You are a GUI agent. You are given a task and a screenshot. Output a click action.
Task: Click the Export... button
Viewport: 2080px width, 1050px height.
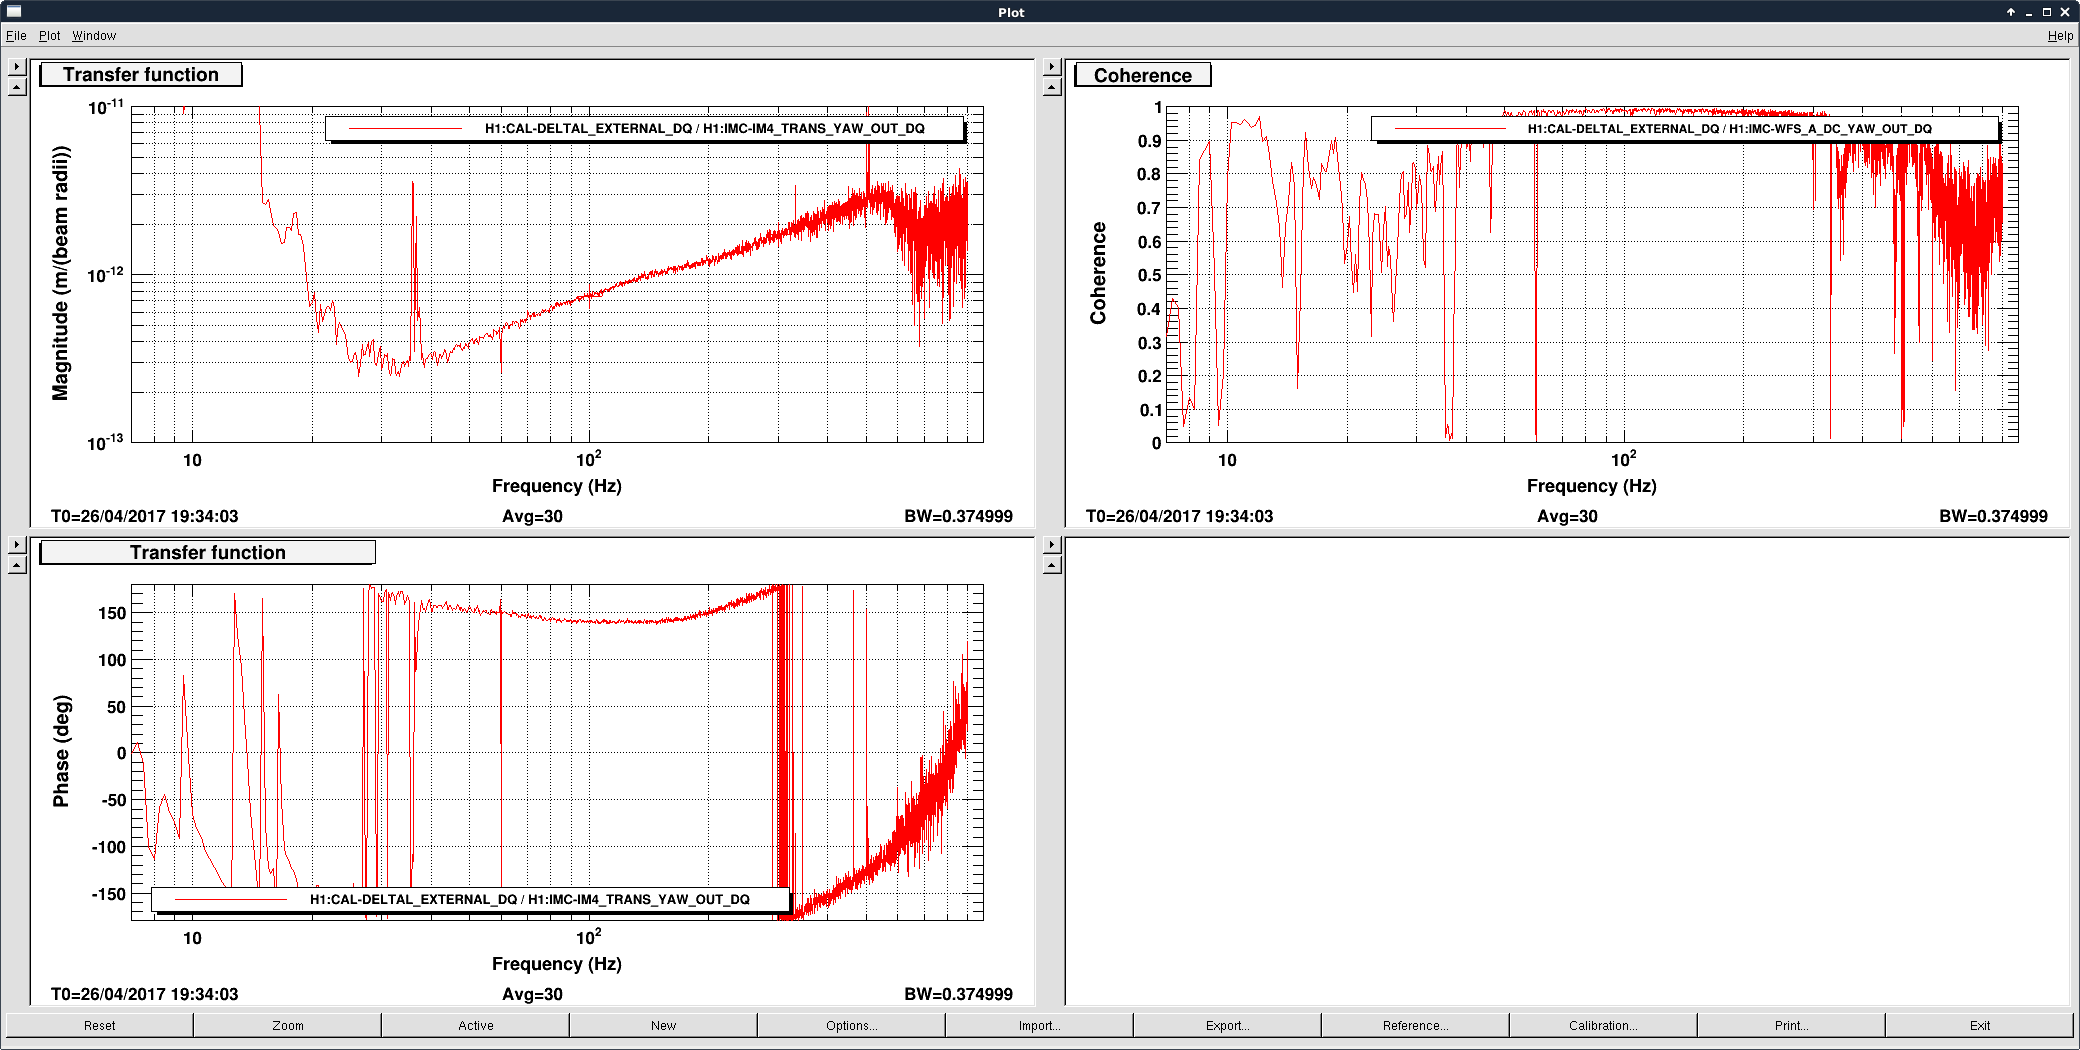click(1228, 1025)
